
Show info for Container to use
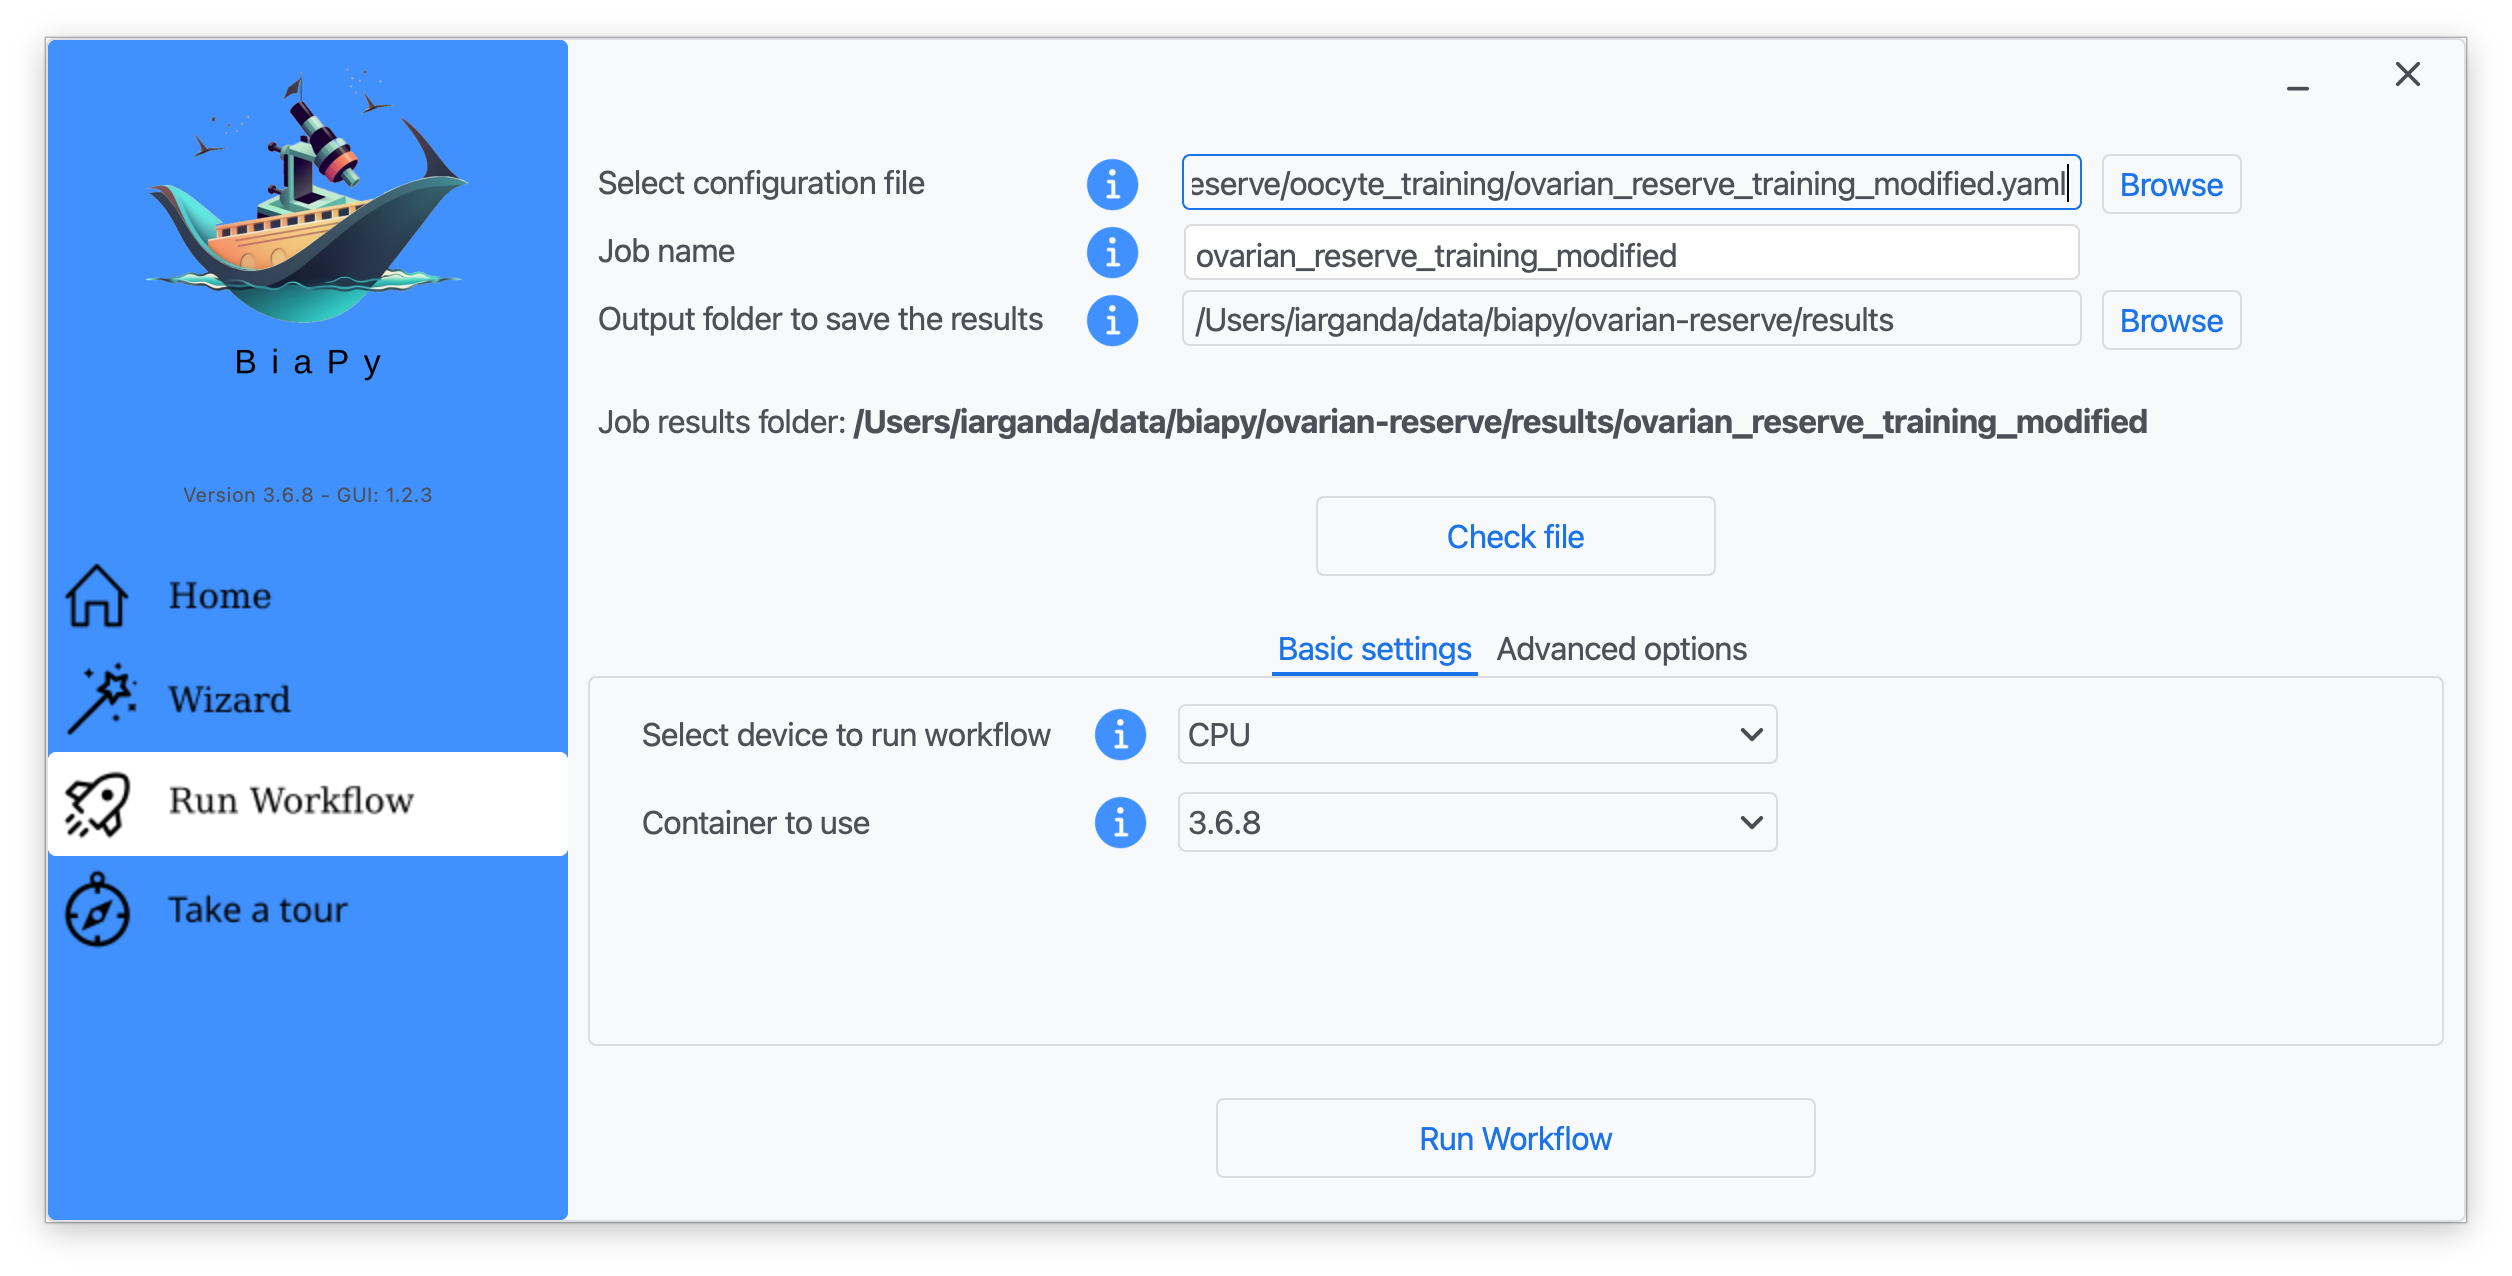coord(1120,823)
